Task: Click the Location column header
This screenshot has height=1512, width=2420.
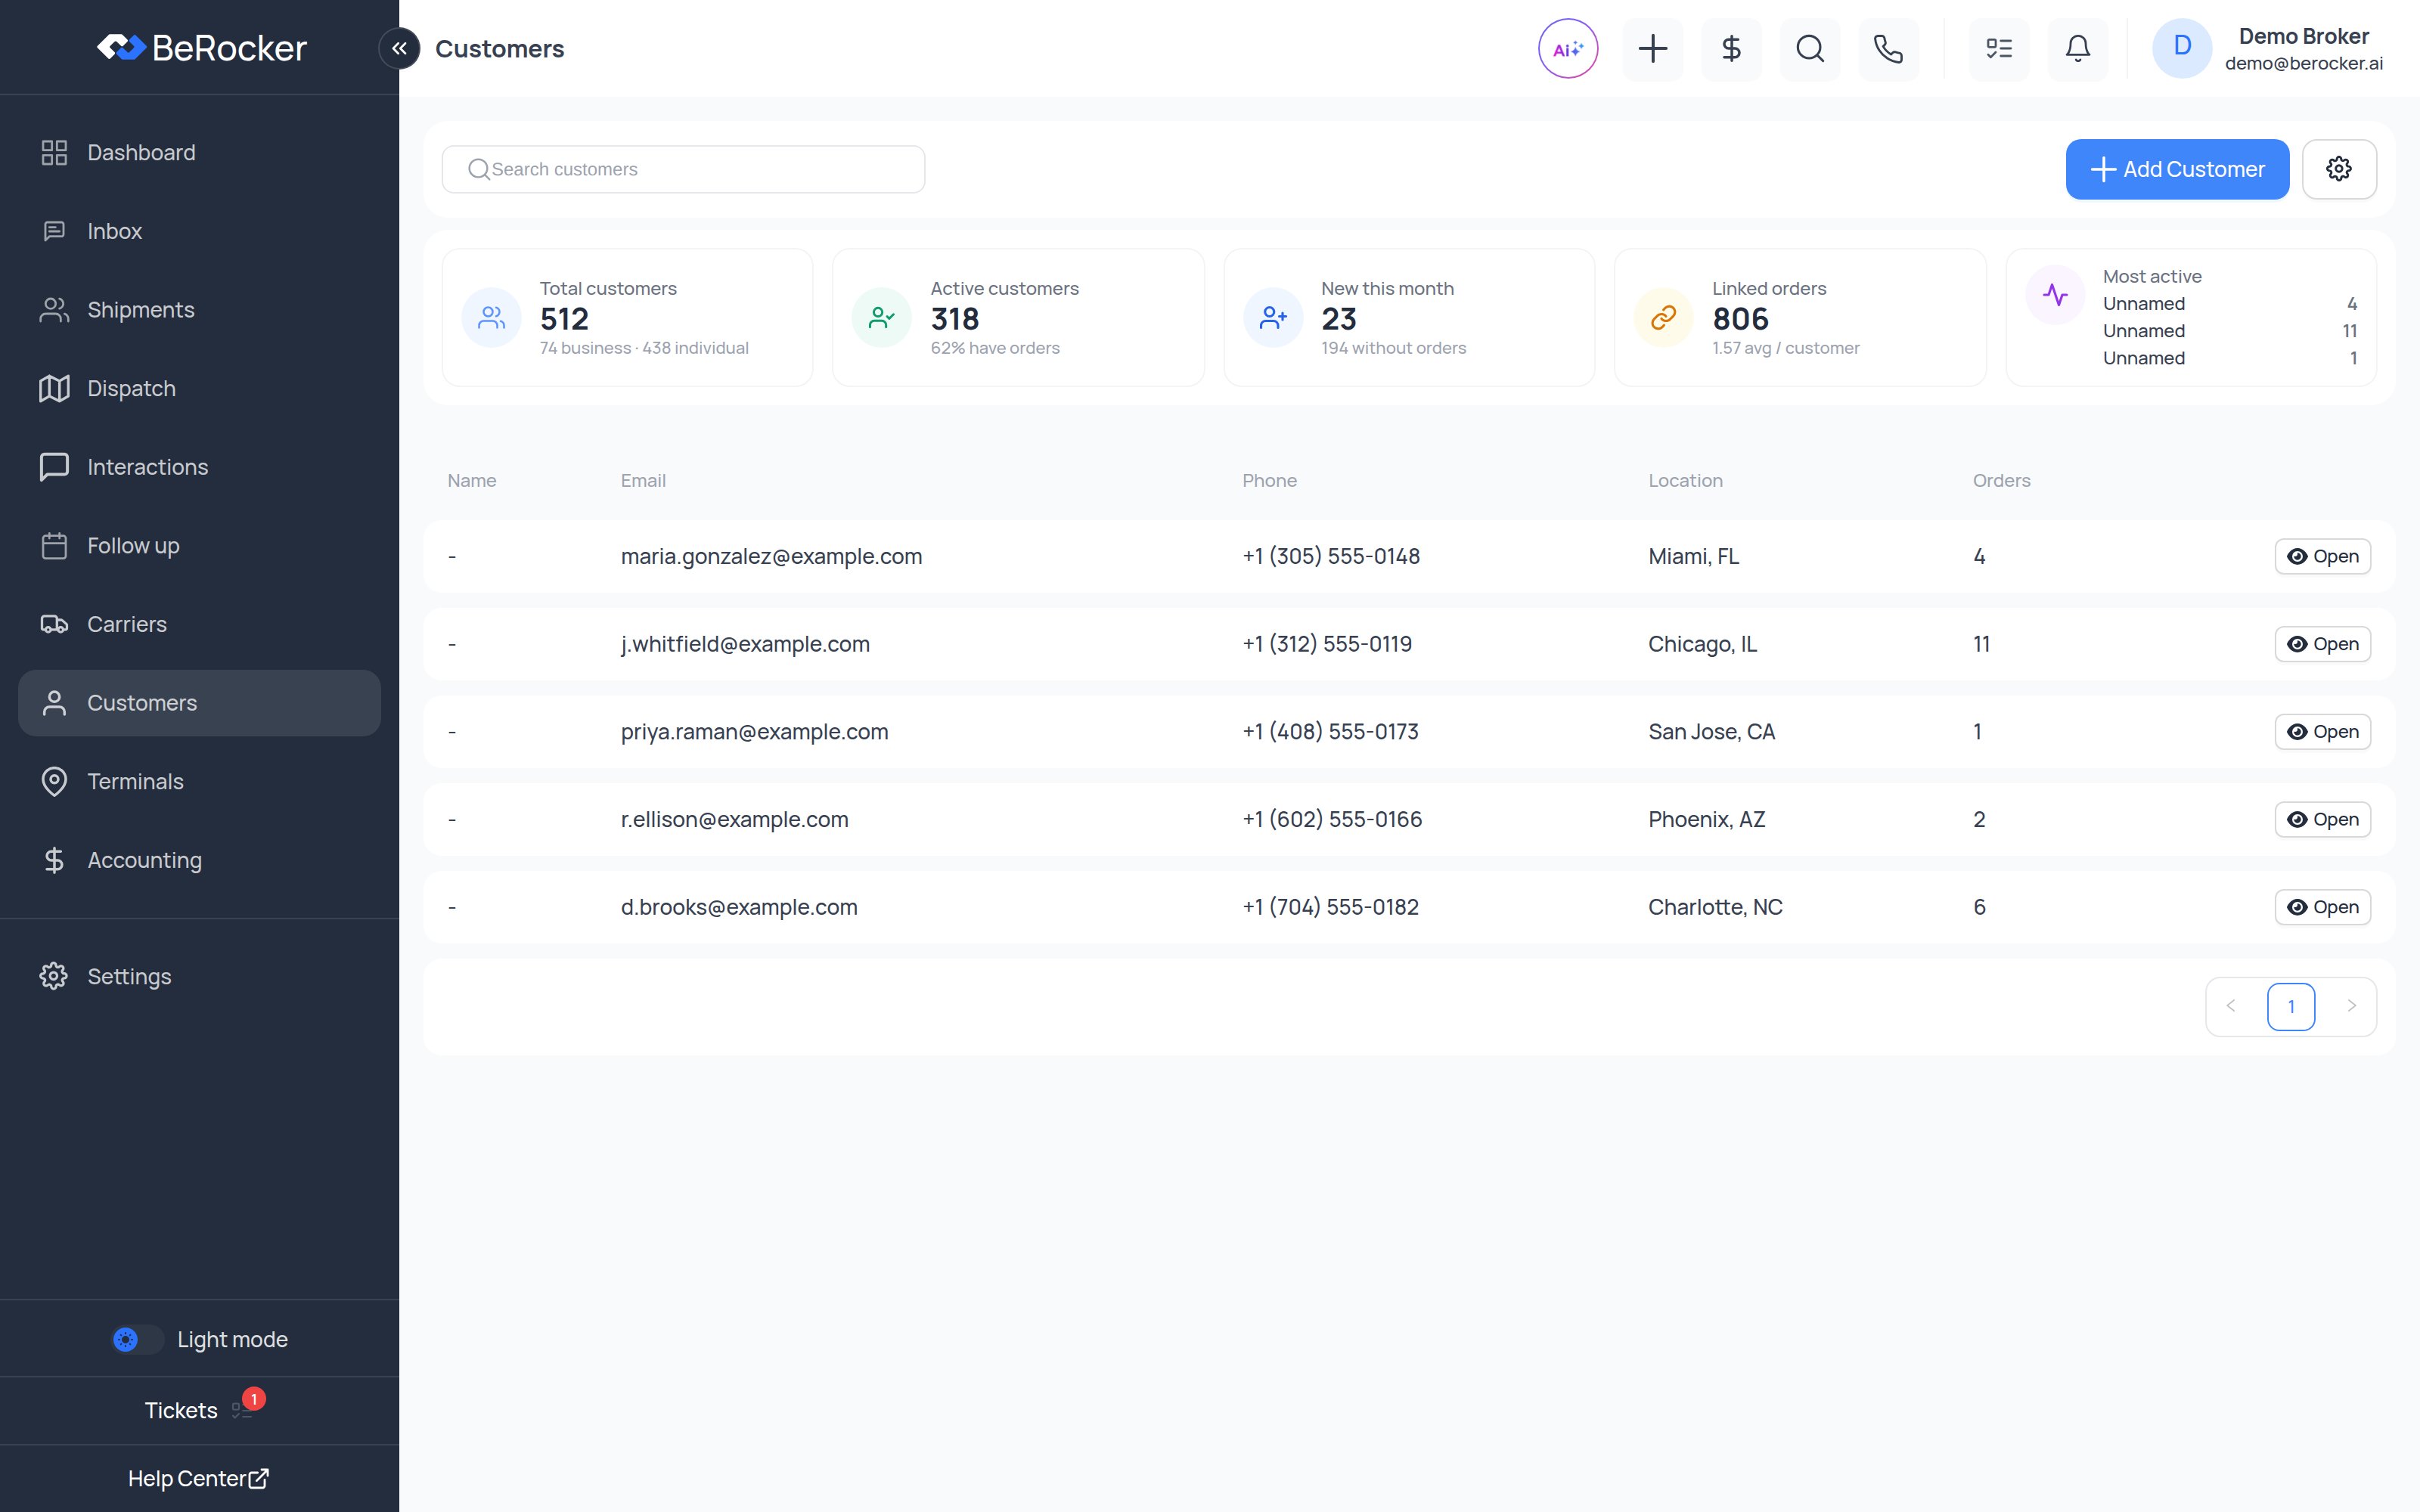Action: coord(1685,480)
